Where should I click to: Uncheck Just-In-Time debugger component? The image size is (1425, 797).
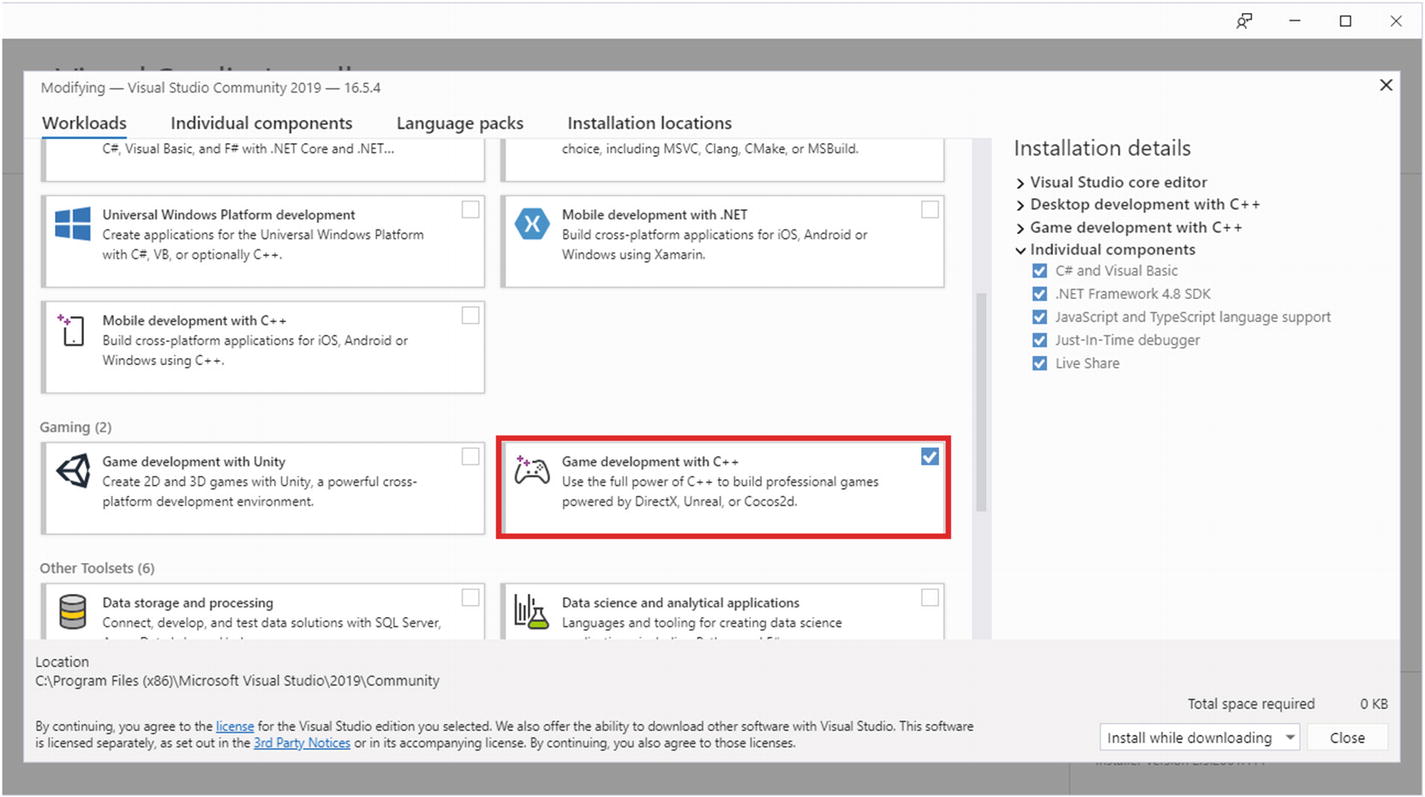coord(1040,340)
